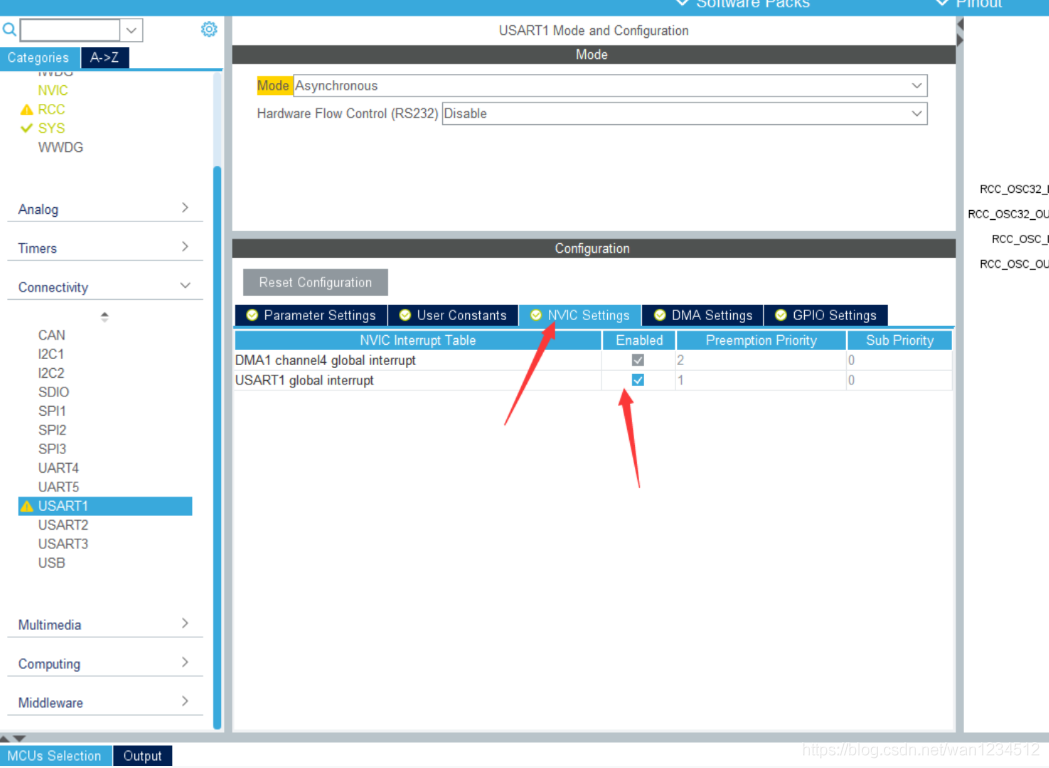This screenshot has width=1049, height=768.
Task: Open the Mode dropdown set to Asynchronous
Action: tap(610, 86)
